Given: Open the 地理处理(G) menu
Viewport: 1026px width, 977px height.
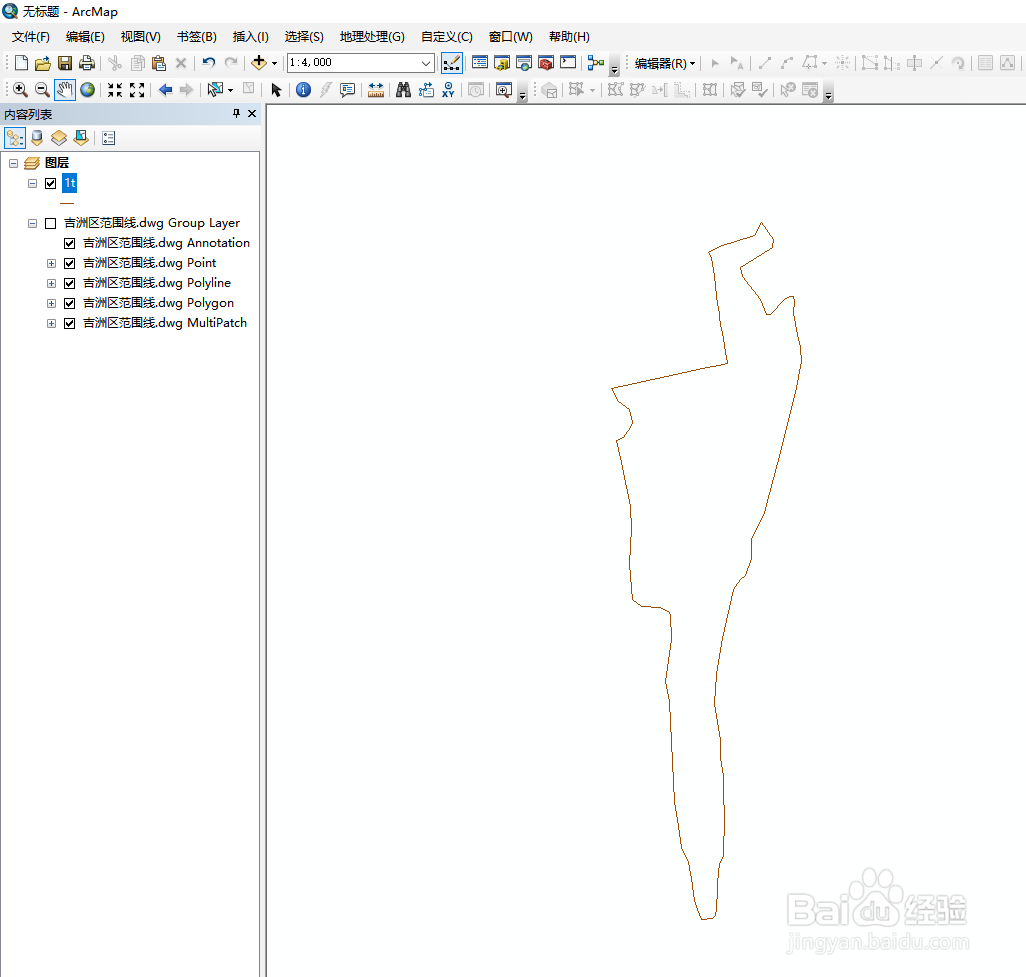Looking at the screenshot, I should pos(372,37).
